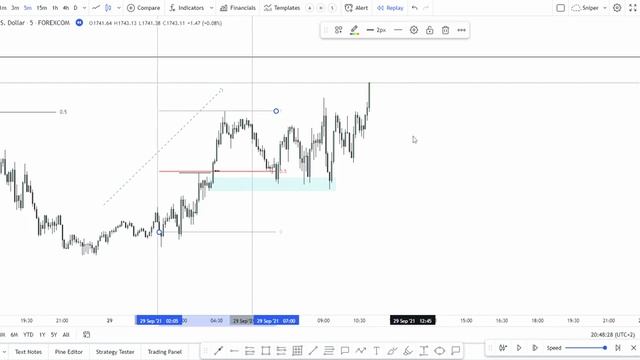Select upper anchor point of drawing
Image resolution: width=640 pixels, height=360 pixels.
pos(276,111)
